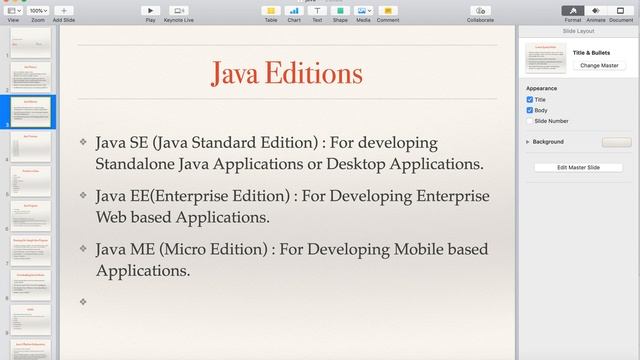
Task: Select slide 3 thumbnail
Action: 31,112
